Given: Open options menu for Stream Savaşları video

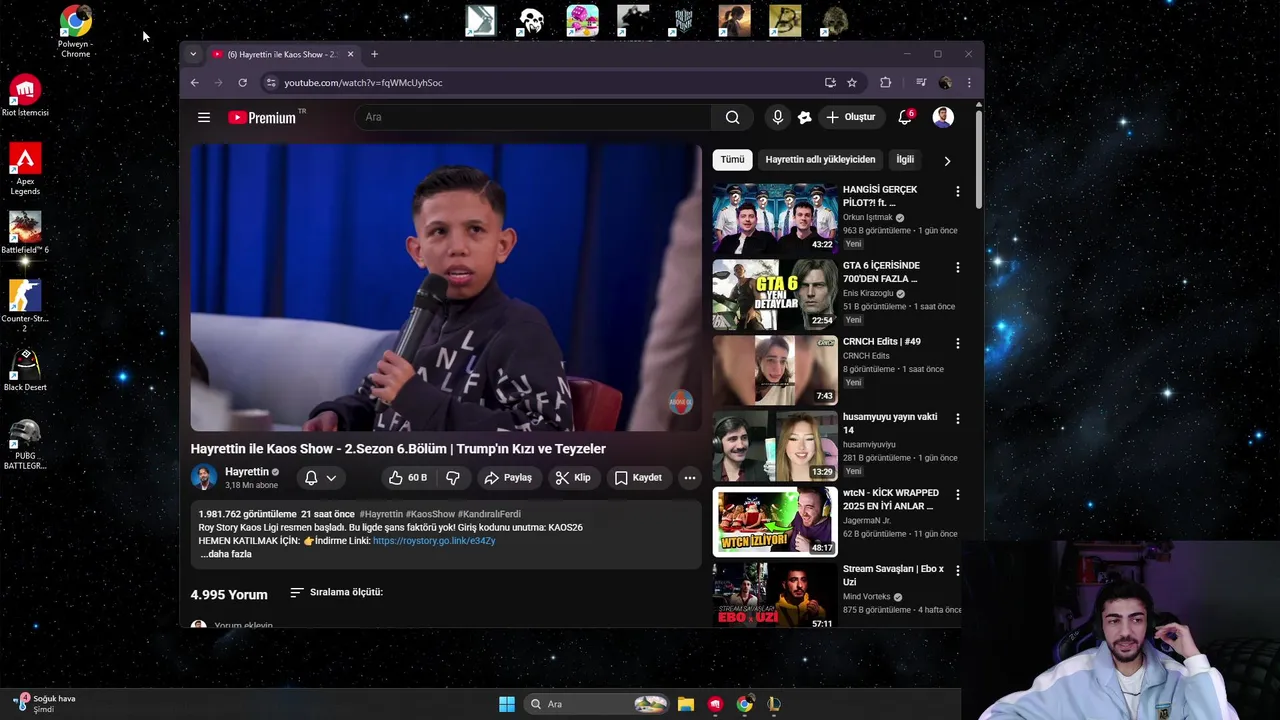Looking at the screenshot, I should [957, 570].
